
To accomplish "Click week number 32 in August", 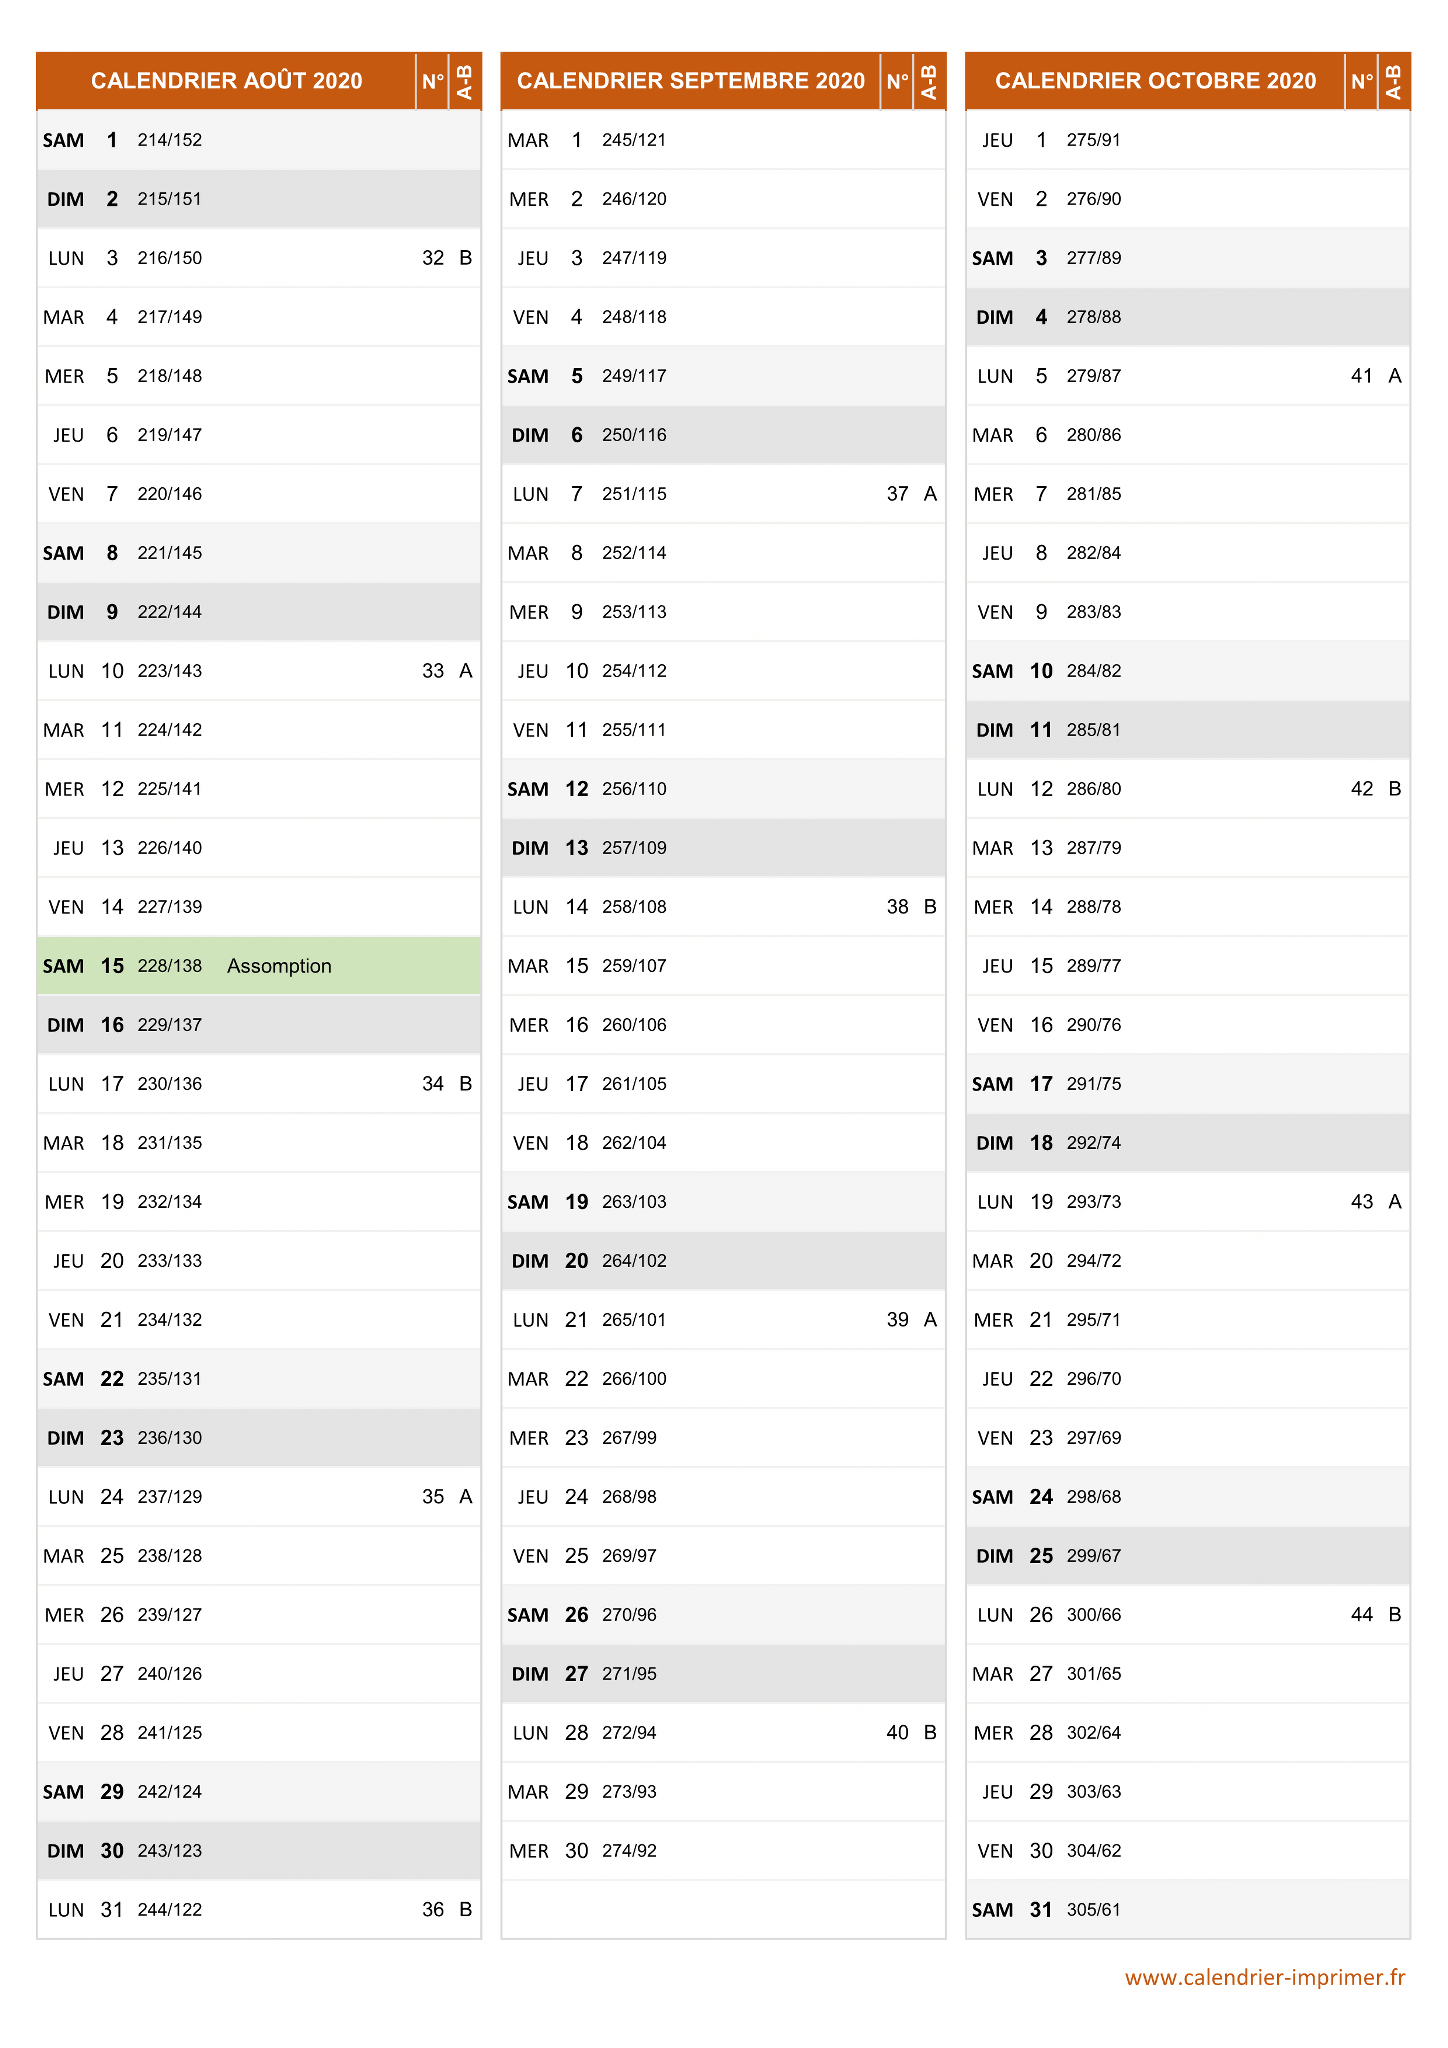I will coord(433,258).
